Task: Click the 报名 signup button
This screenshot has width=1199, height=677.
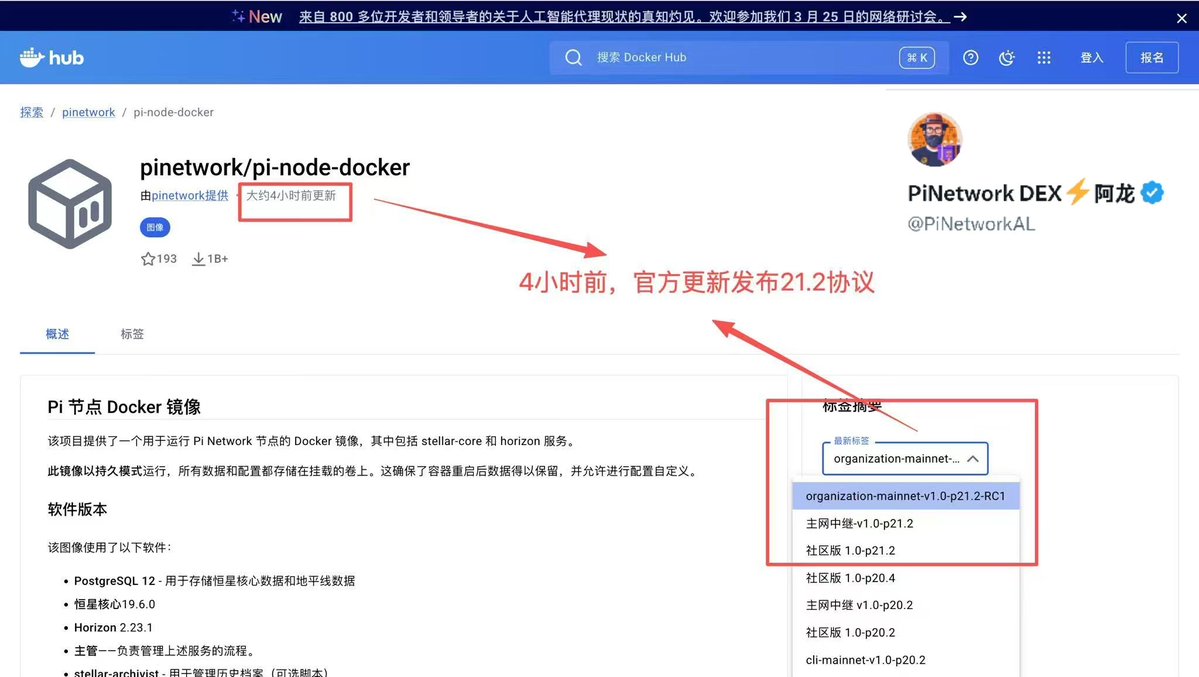Action: pyautogui.click(x=1151, y=57)
